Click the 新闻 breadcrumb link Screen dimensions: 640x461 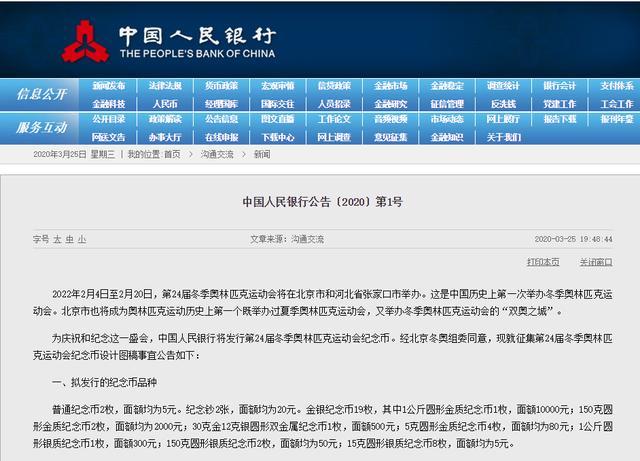click(262, 154)
